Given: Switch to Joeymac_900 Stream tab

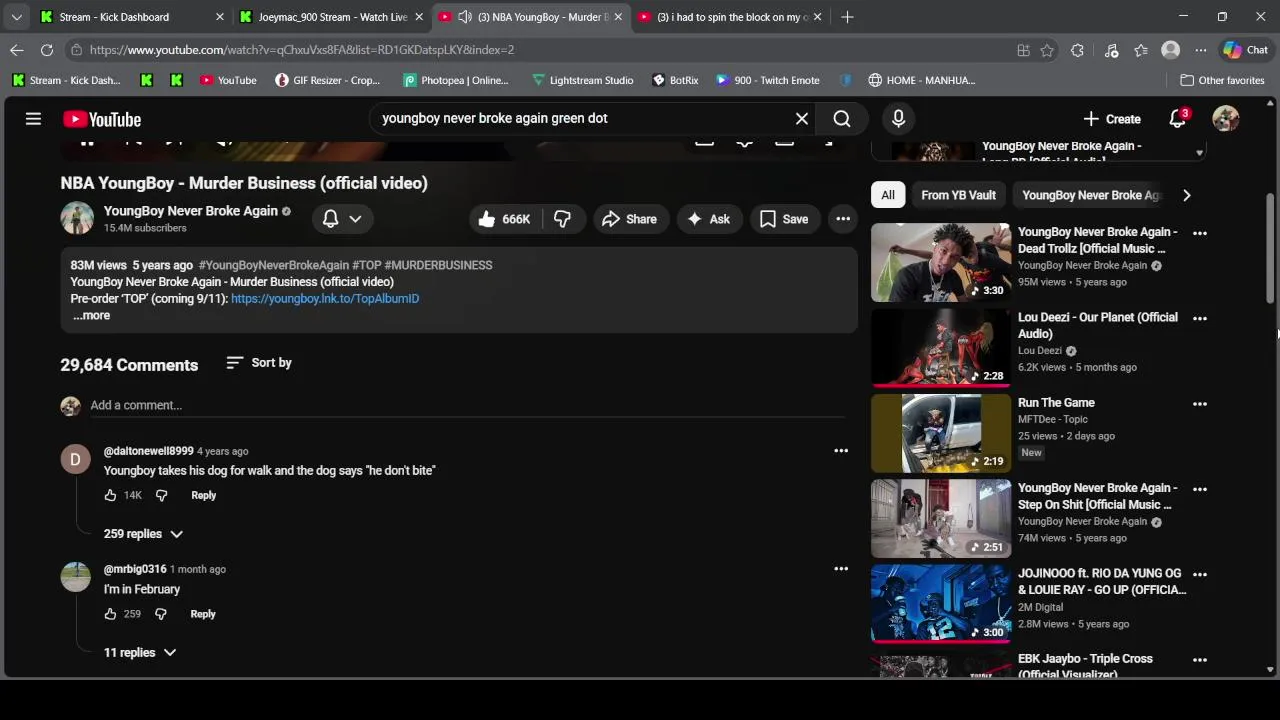Looking at the screenshot, I should coord(330,17).
